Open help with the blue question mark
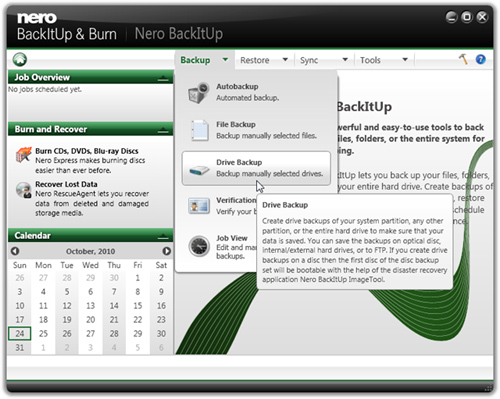 tap(480, 59)
